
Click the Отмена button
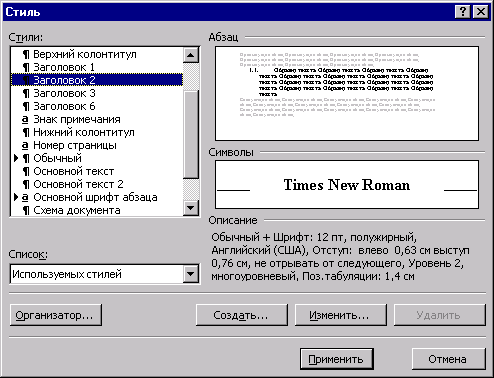click(x=448, y=359)
